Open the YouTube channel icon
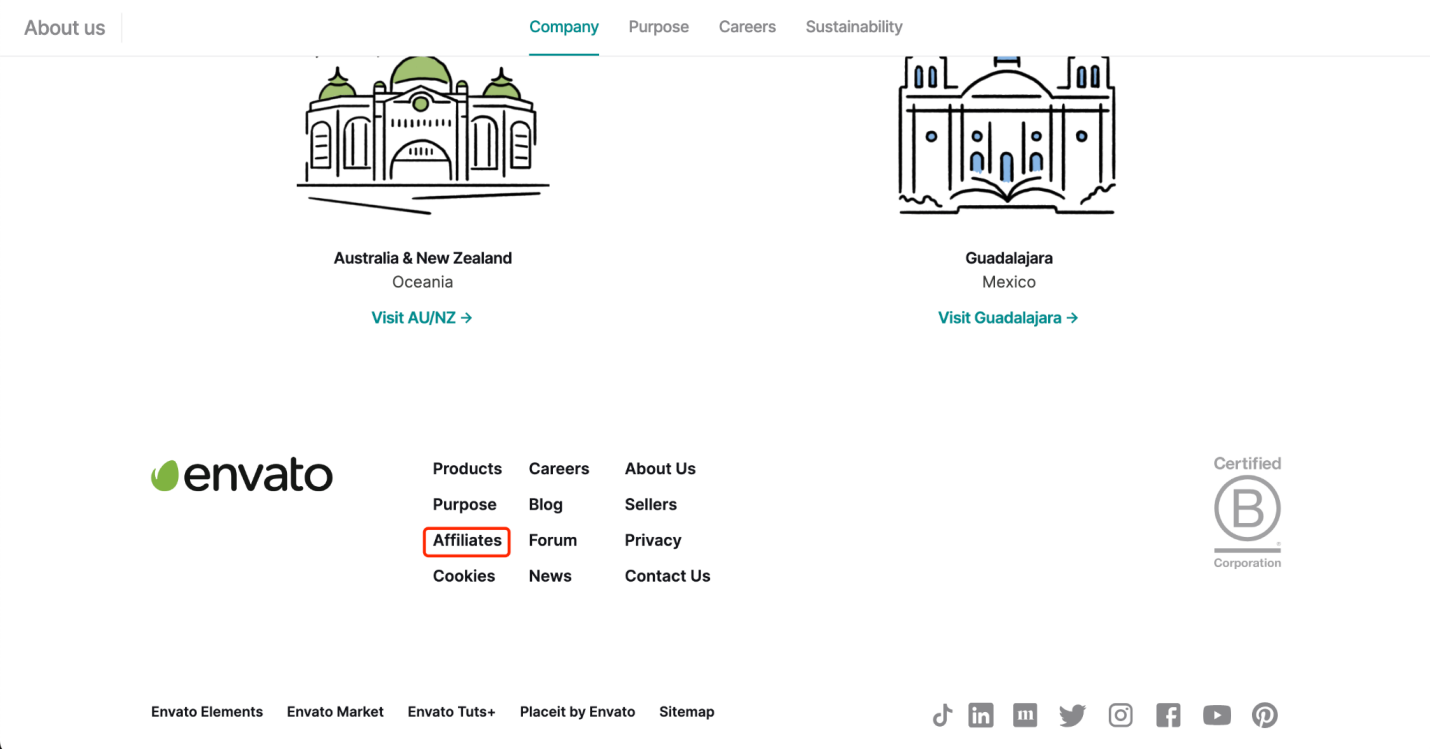This screenshot has height=749, width=1430. tap(1216, 715)
